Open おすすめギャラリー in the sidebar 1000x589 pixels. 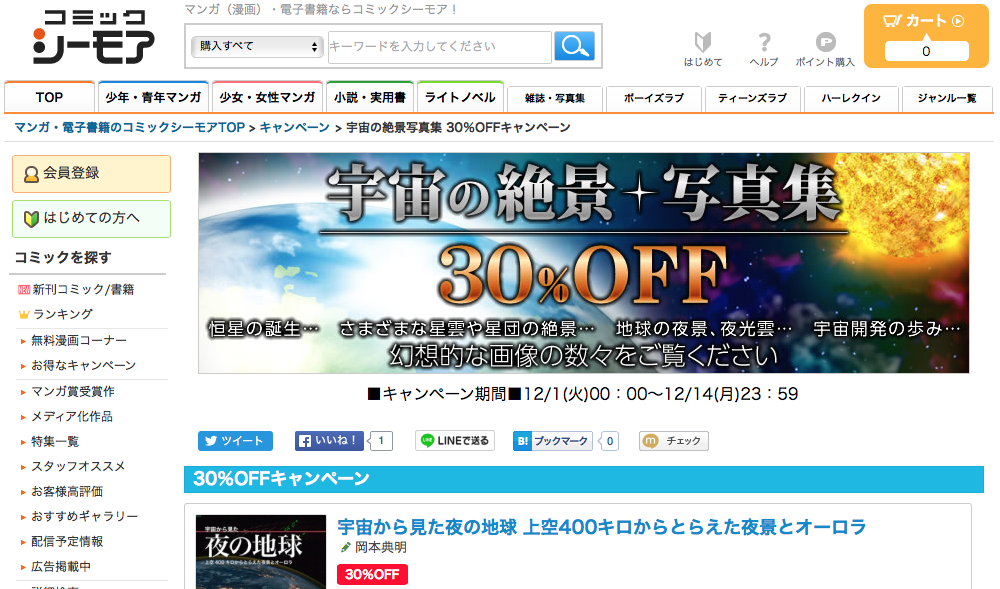(x=84, y=516)
